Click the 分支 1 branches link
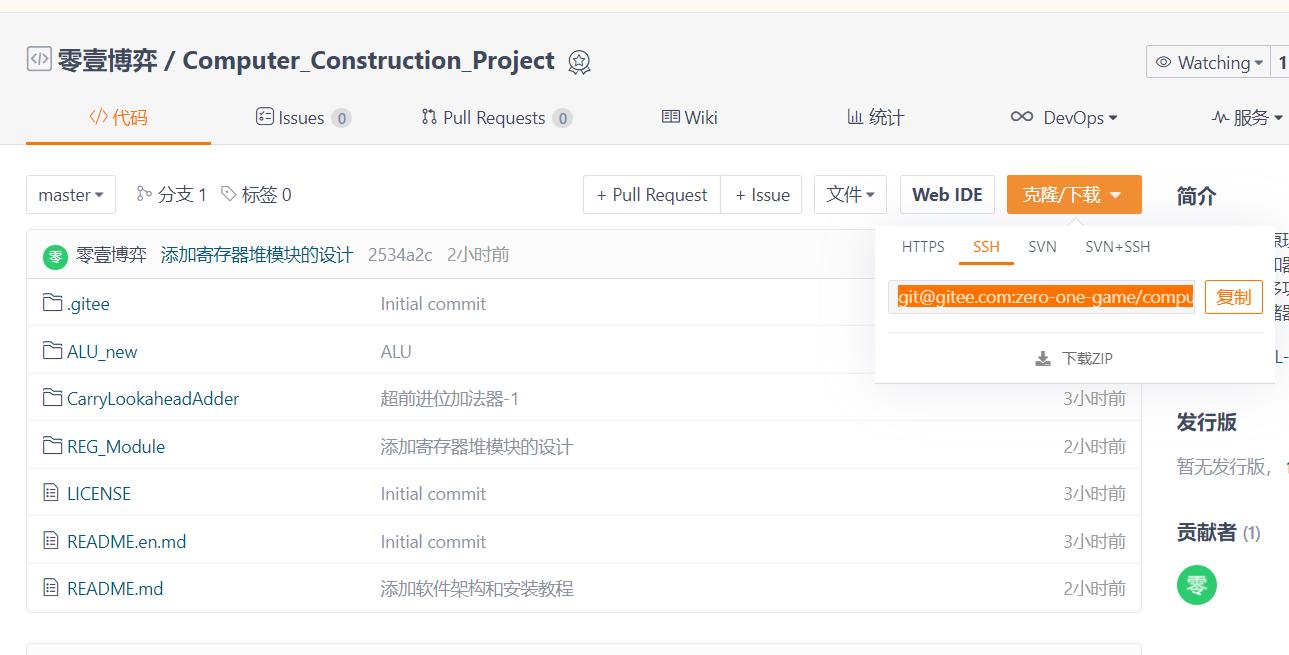 tap(172, 194)
